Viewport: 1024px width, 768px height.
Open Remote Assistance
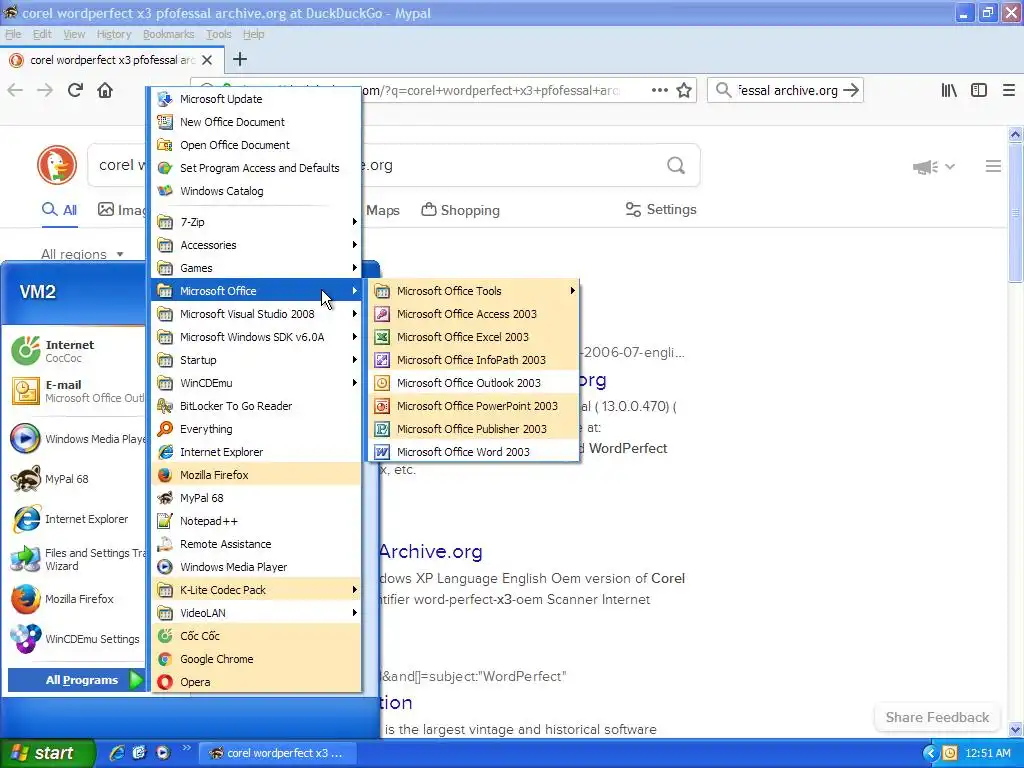coord(256,544)
